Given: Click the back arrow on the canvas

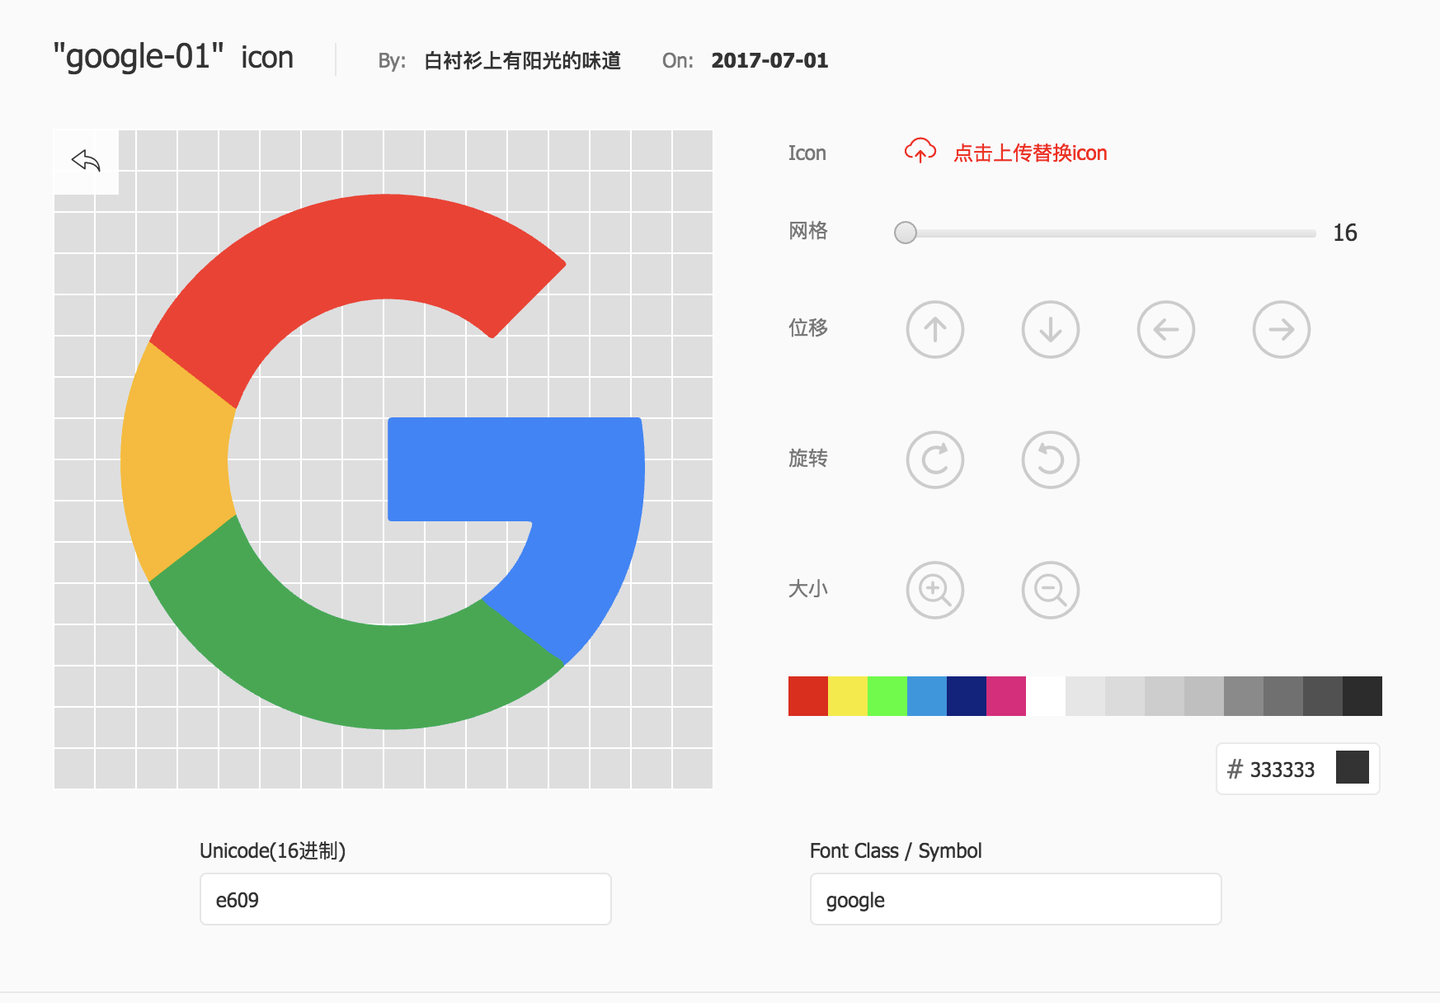Looking at the screenshot, I should 86,161.
